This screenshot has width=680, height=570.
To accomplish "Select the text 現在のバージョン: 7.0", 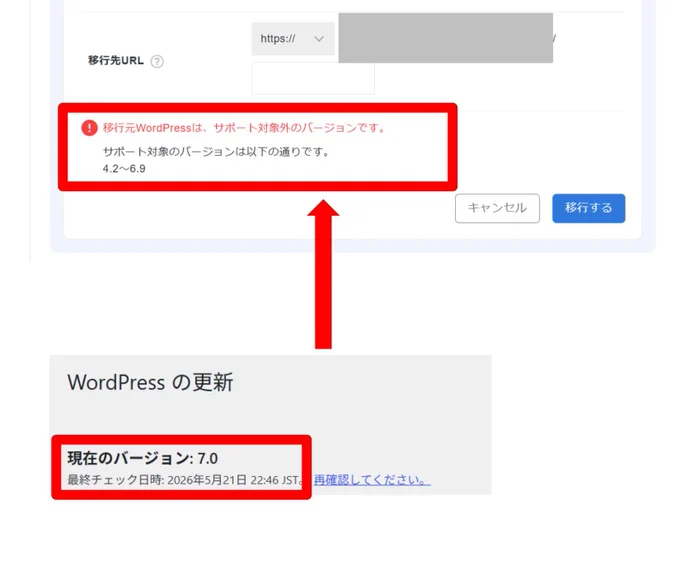I will [143, 458].
